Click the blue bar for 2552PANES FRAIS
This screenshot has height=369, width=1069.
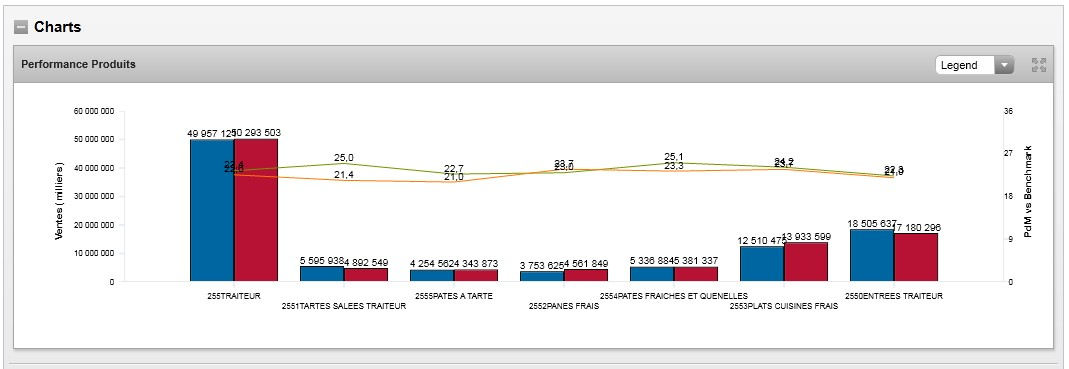pos(542,276)
